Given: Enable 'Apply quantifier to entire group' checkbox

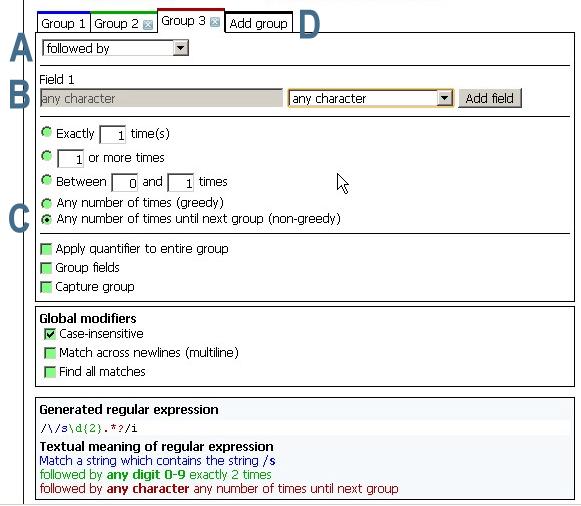Looking at the screenshot, I should click(46, 249).
